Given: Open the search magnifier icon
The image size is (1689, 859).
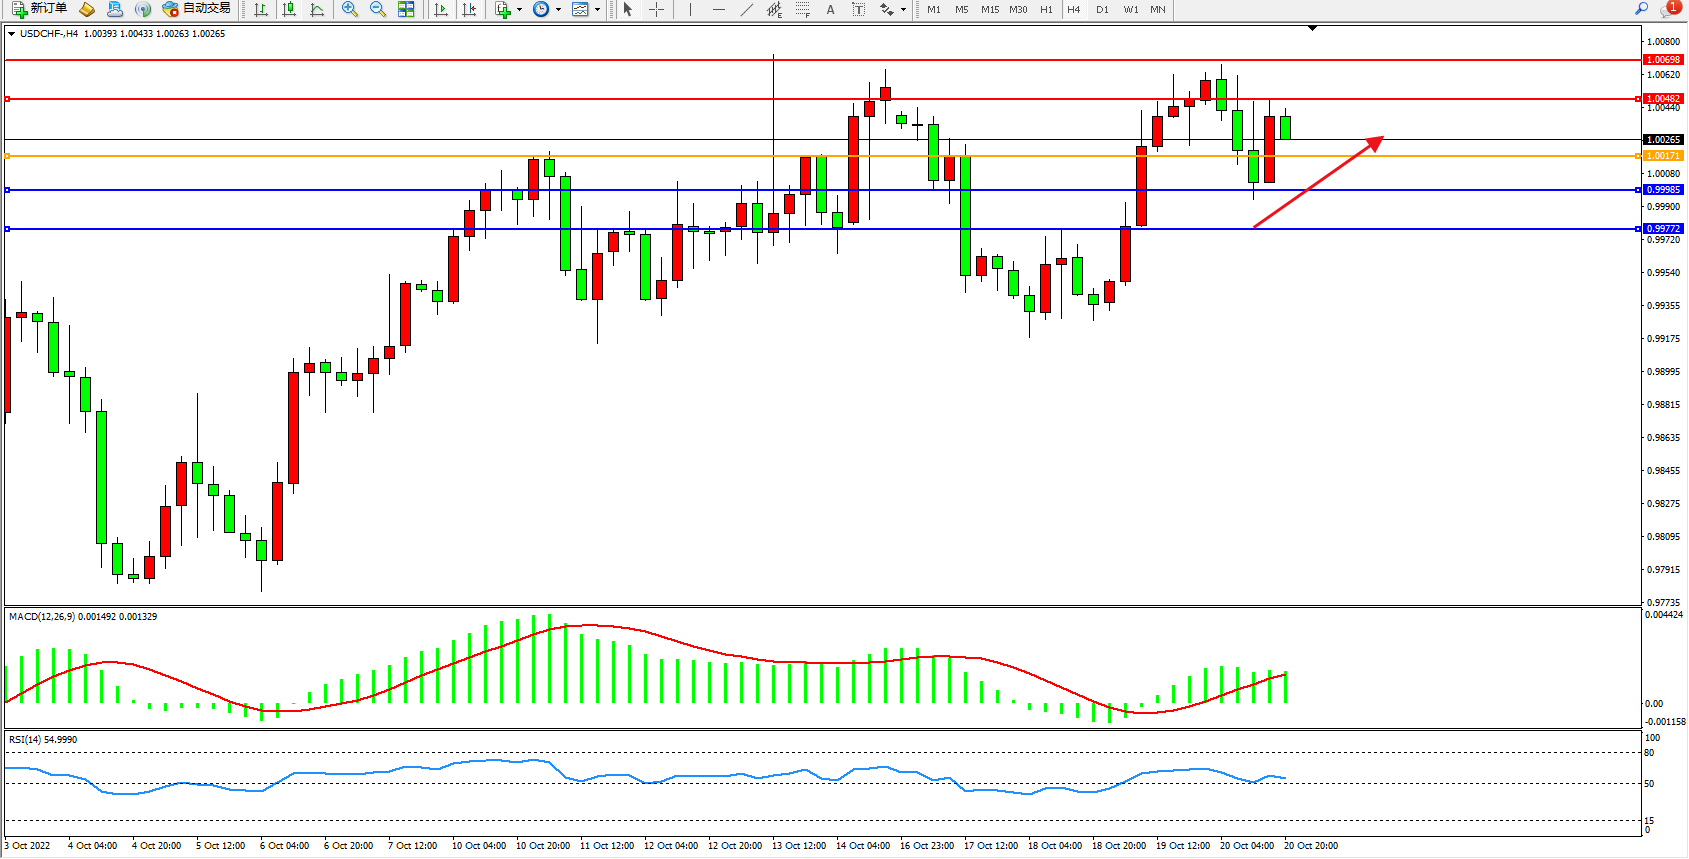Looking at the screenshot, I should coord(1641,9).
